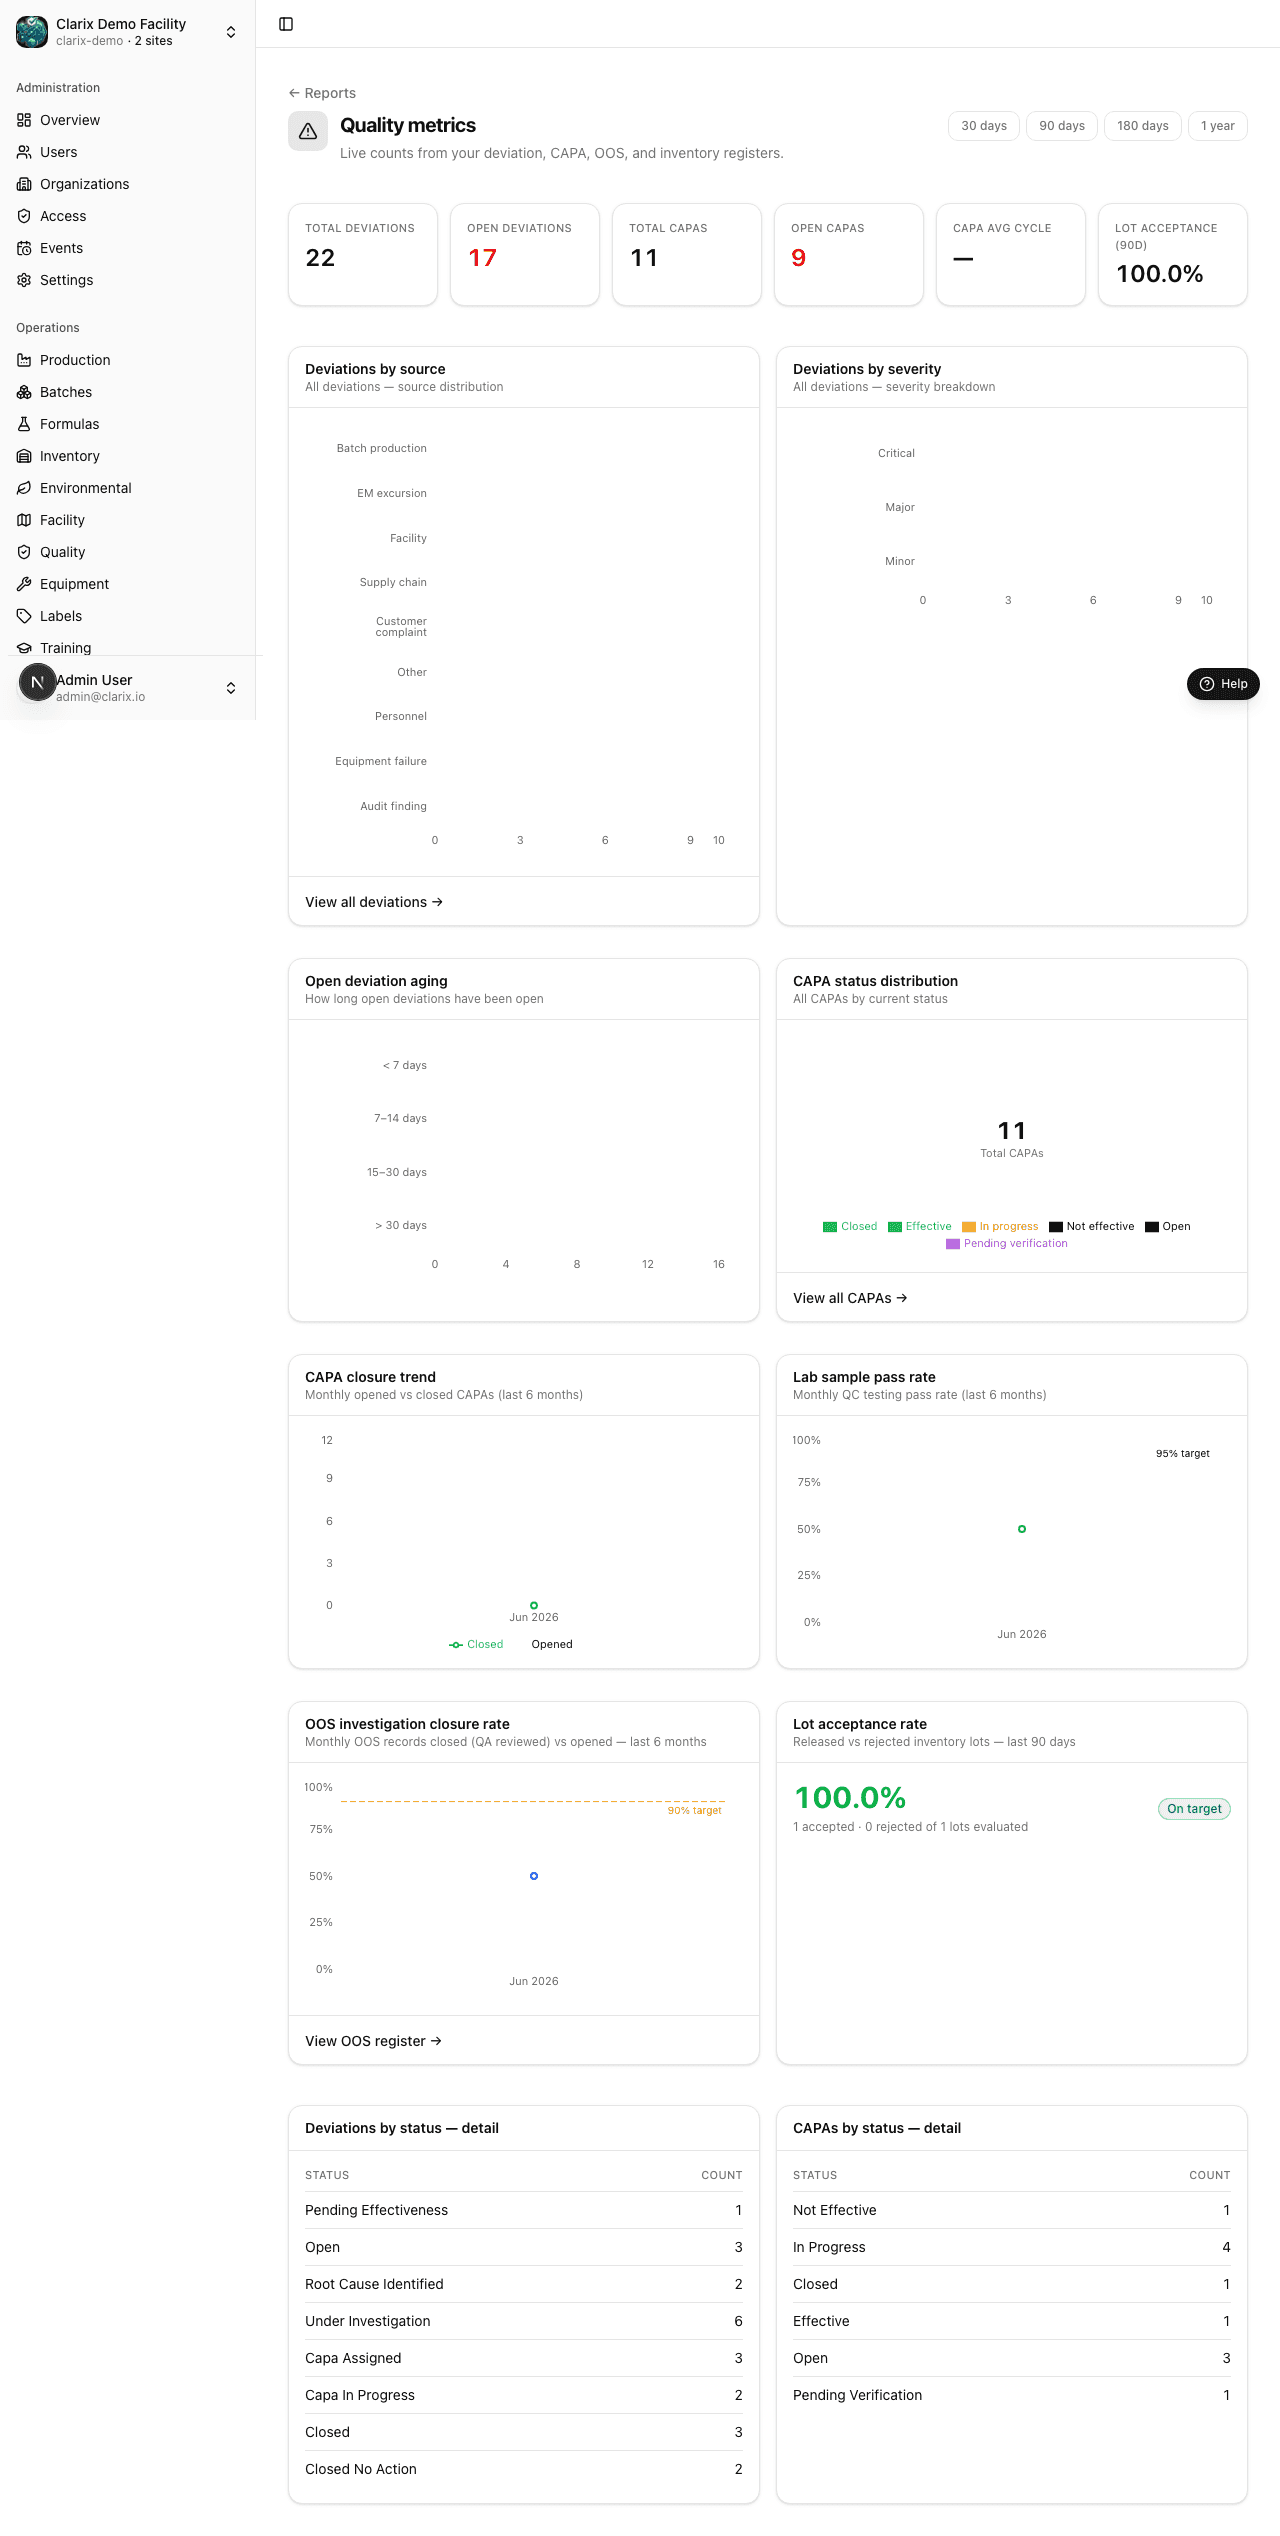The width and height of the screenshot is (1280, 2536).
Task: Click the Facility map icon
Action: 24,520
